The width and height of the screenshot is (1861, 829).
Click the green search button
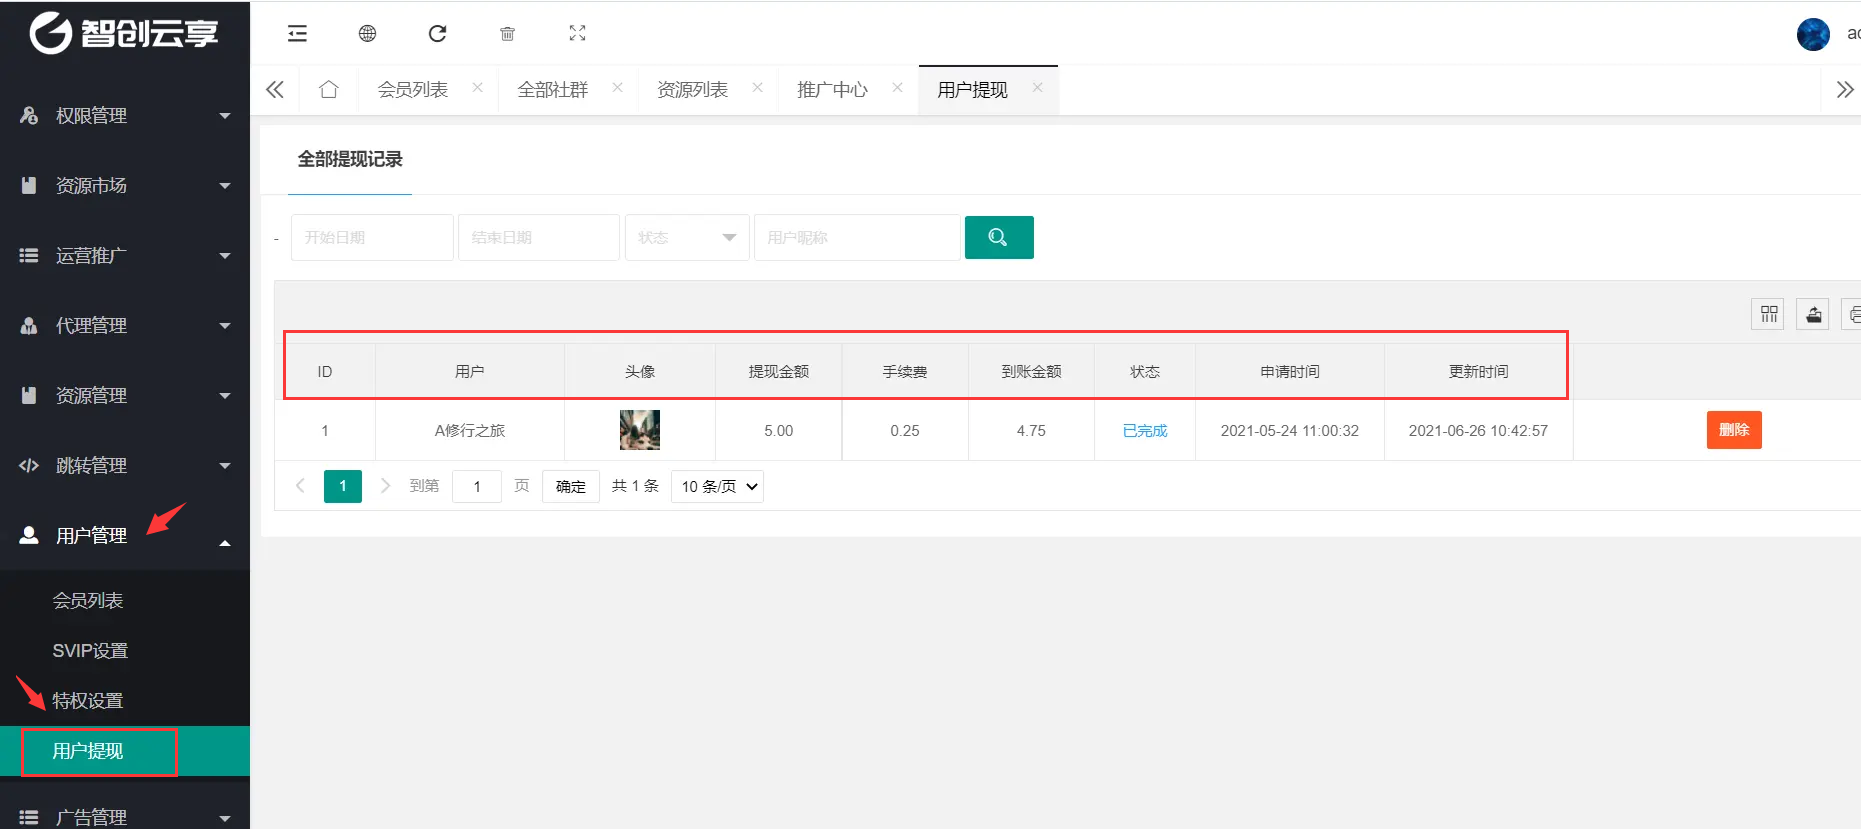tap(999, 237)
